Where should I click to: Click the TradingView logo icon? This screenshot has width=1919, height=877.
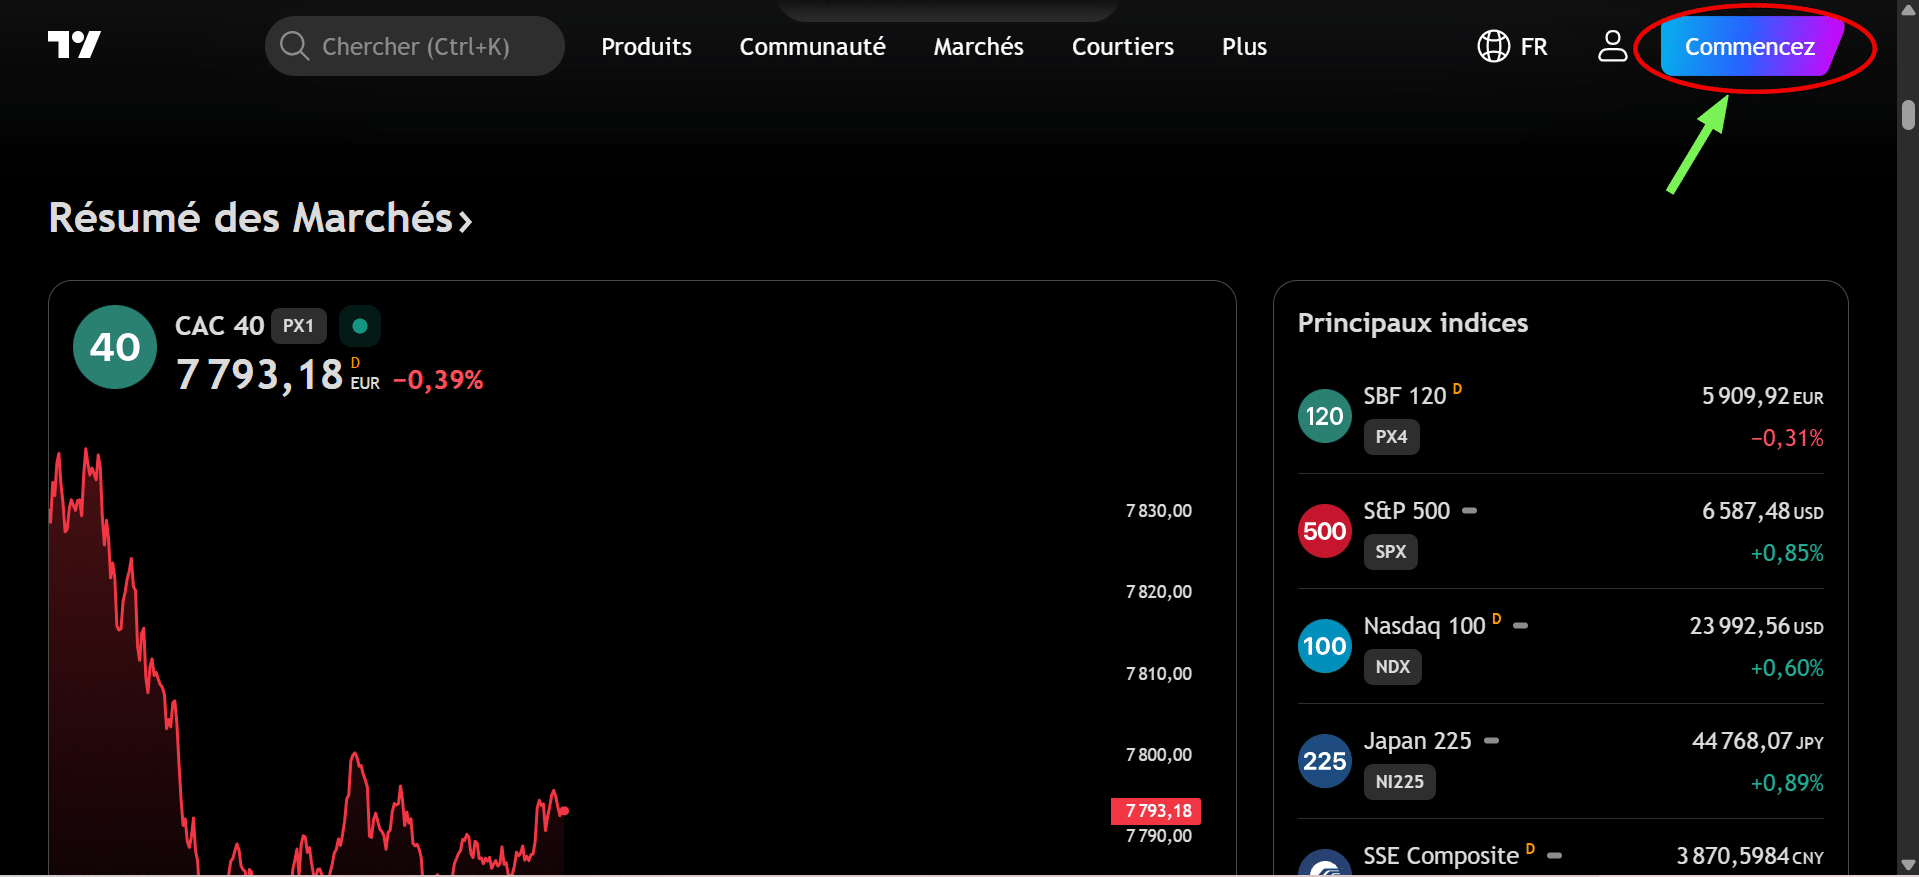(74, 45)
